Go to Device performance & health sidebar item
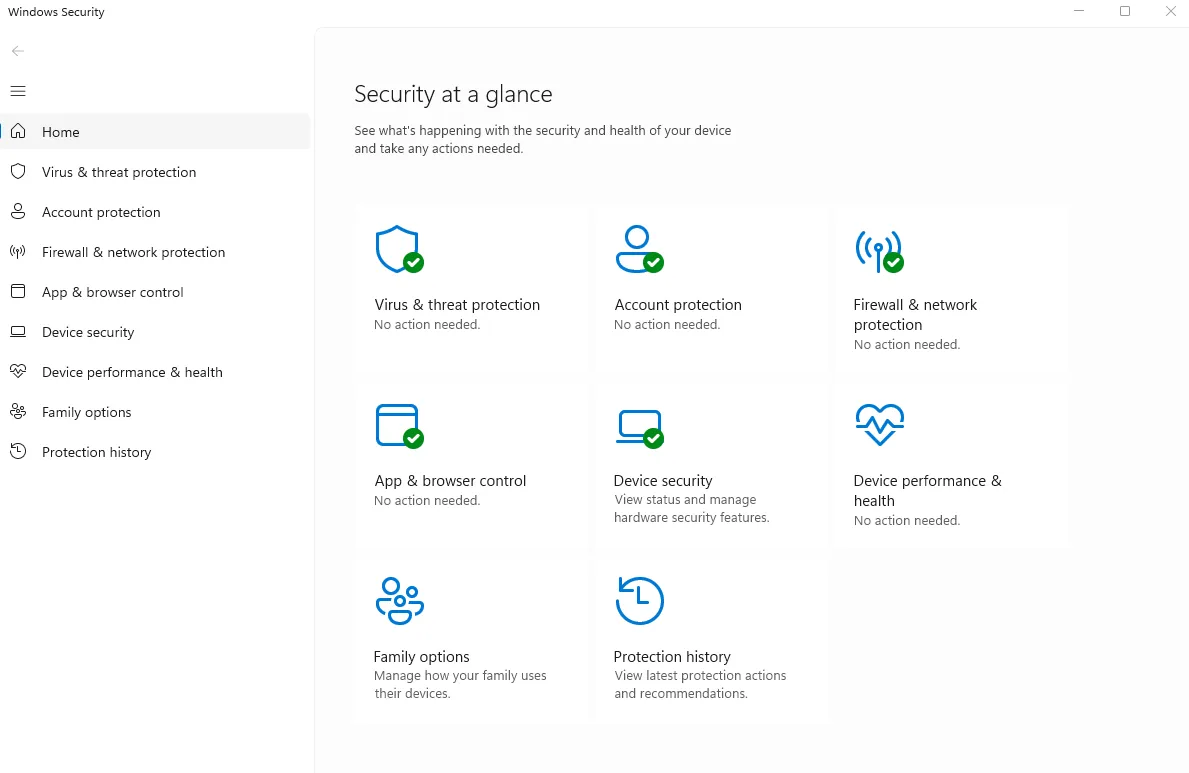 [x=155, y=372]
